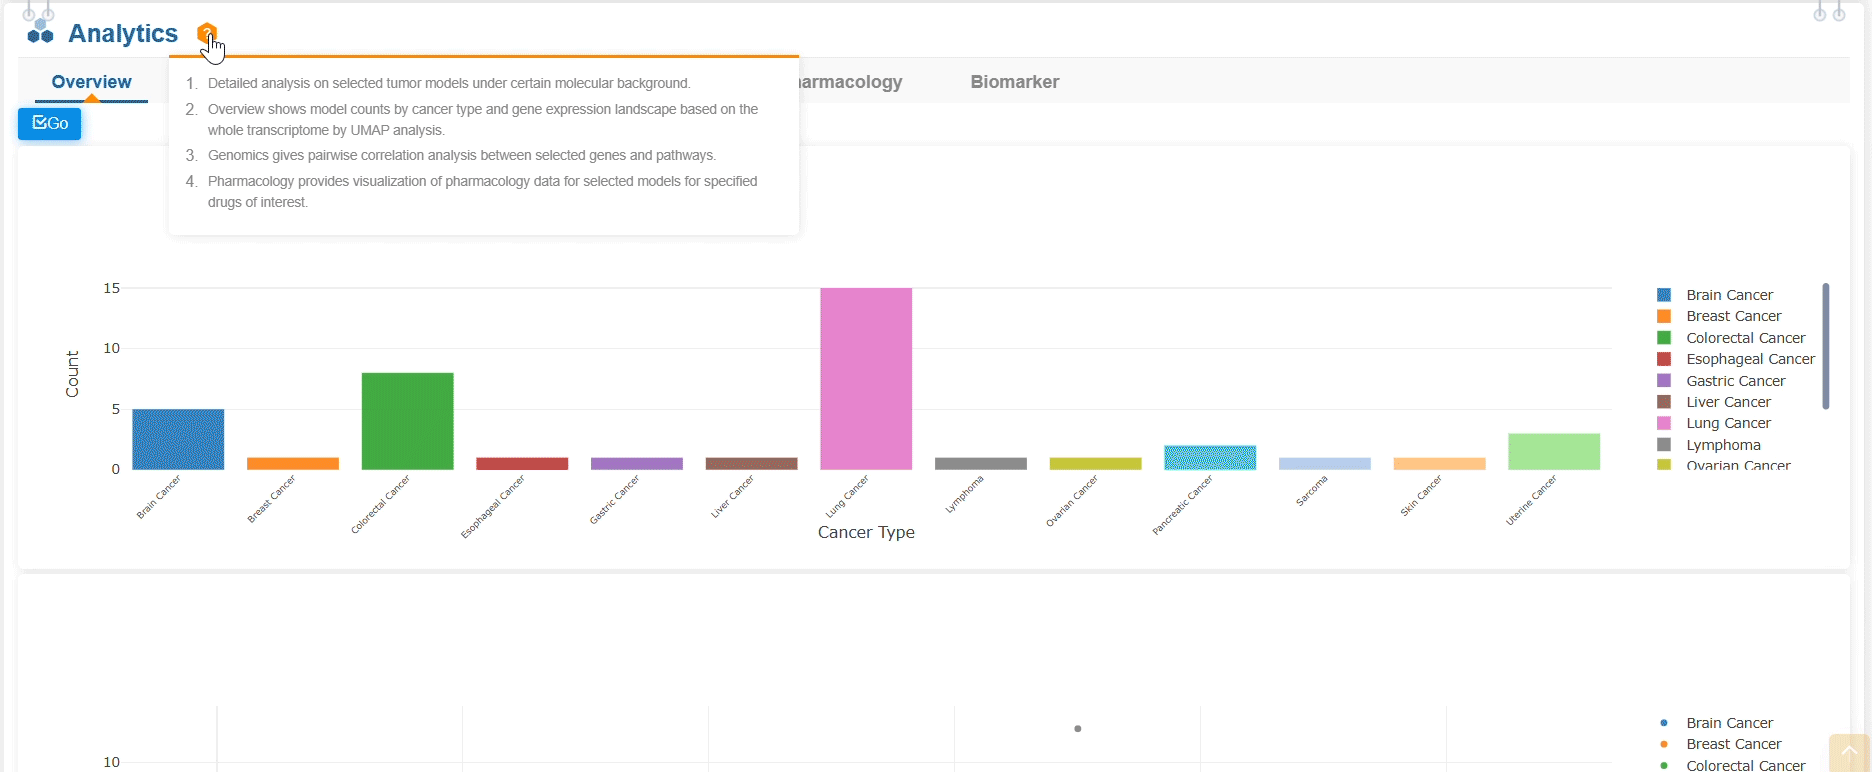Switch to the Overview tab
The height and width of the screenshot is (772, 1872).
click(91, 82)
